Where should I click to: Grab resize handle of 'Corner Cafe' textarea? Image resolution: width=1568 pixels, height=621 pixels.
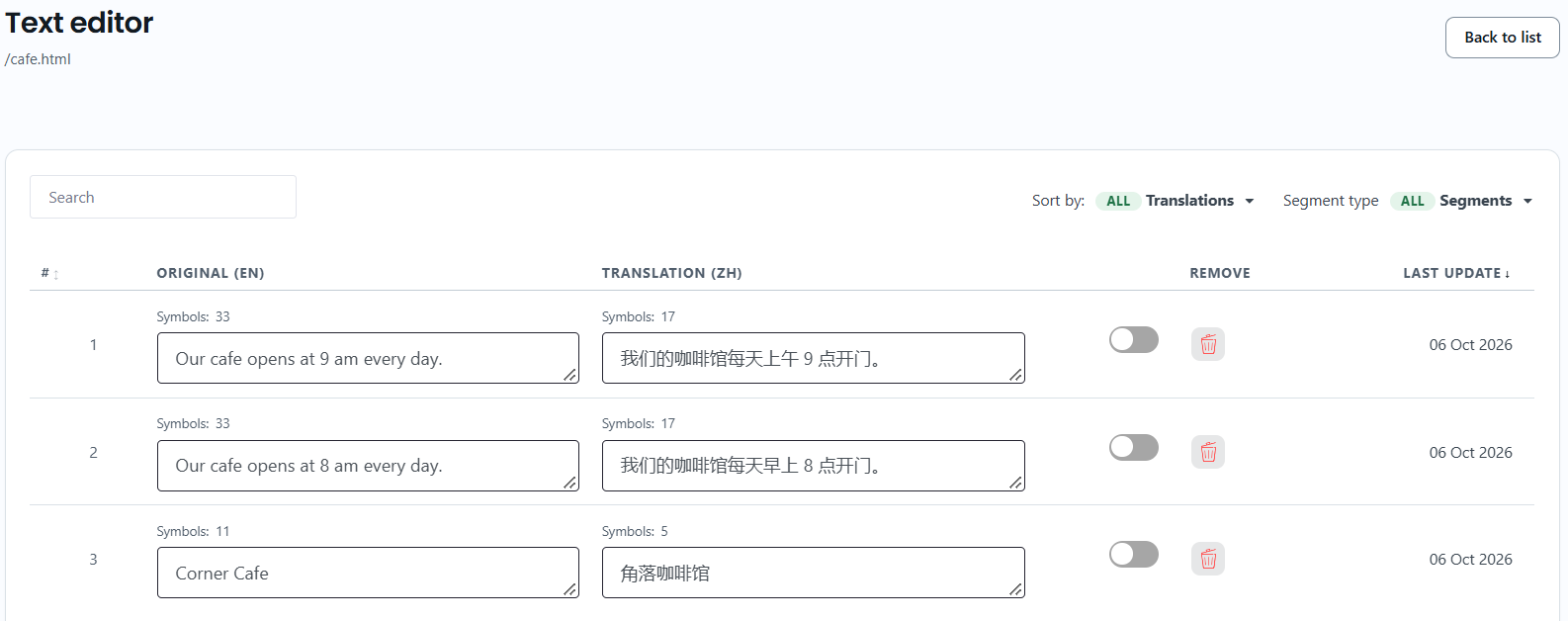569,589
